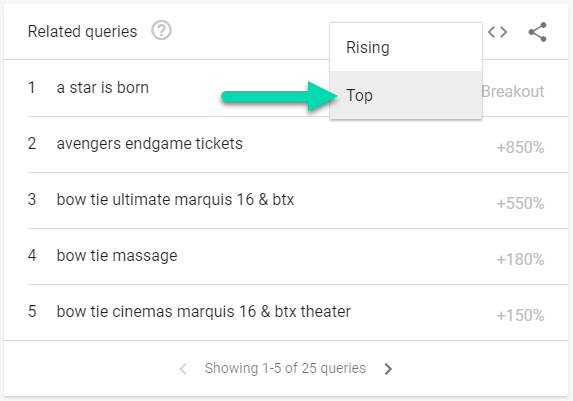This screenshot has height=401, width=573.
Task: Go to next page of queries
Action: click(x=388, y=369)
